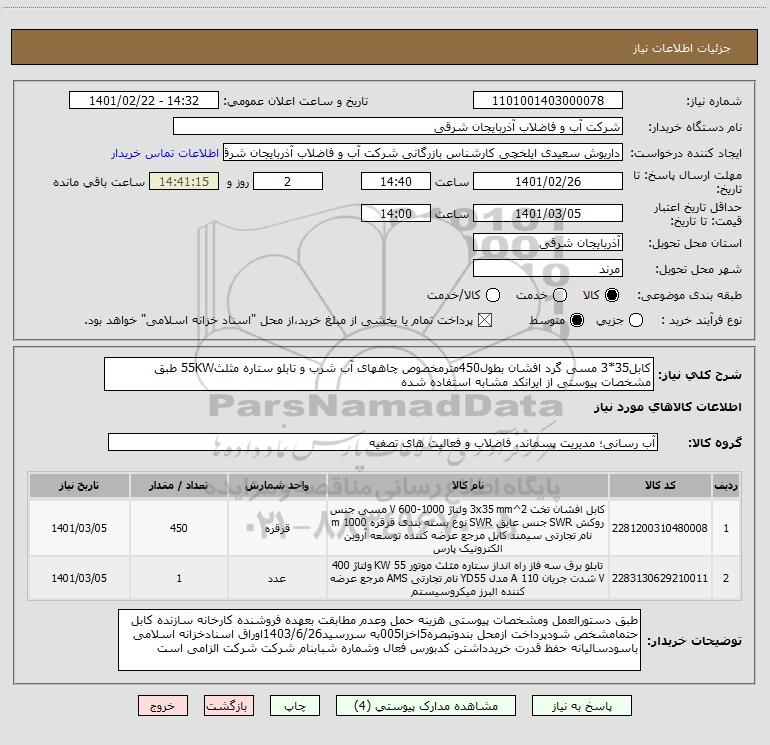Screen dimensions: 770x745
Task: Click the بازگشت back button
Action: 229,706
